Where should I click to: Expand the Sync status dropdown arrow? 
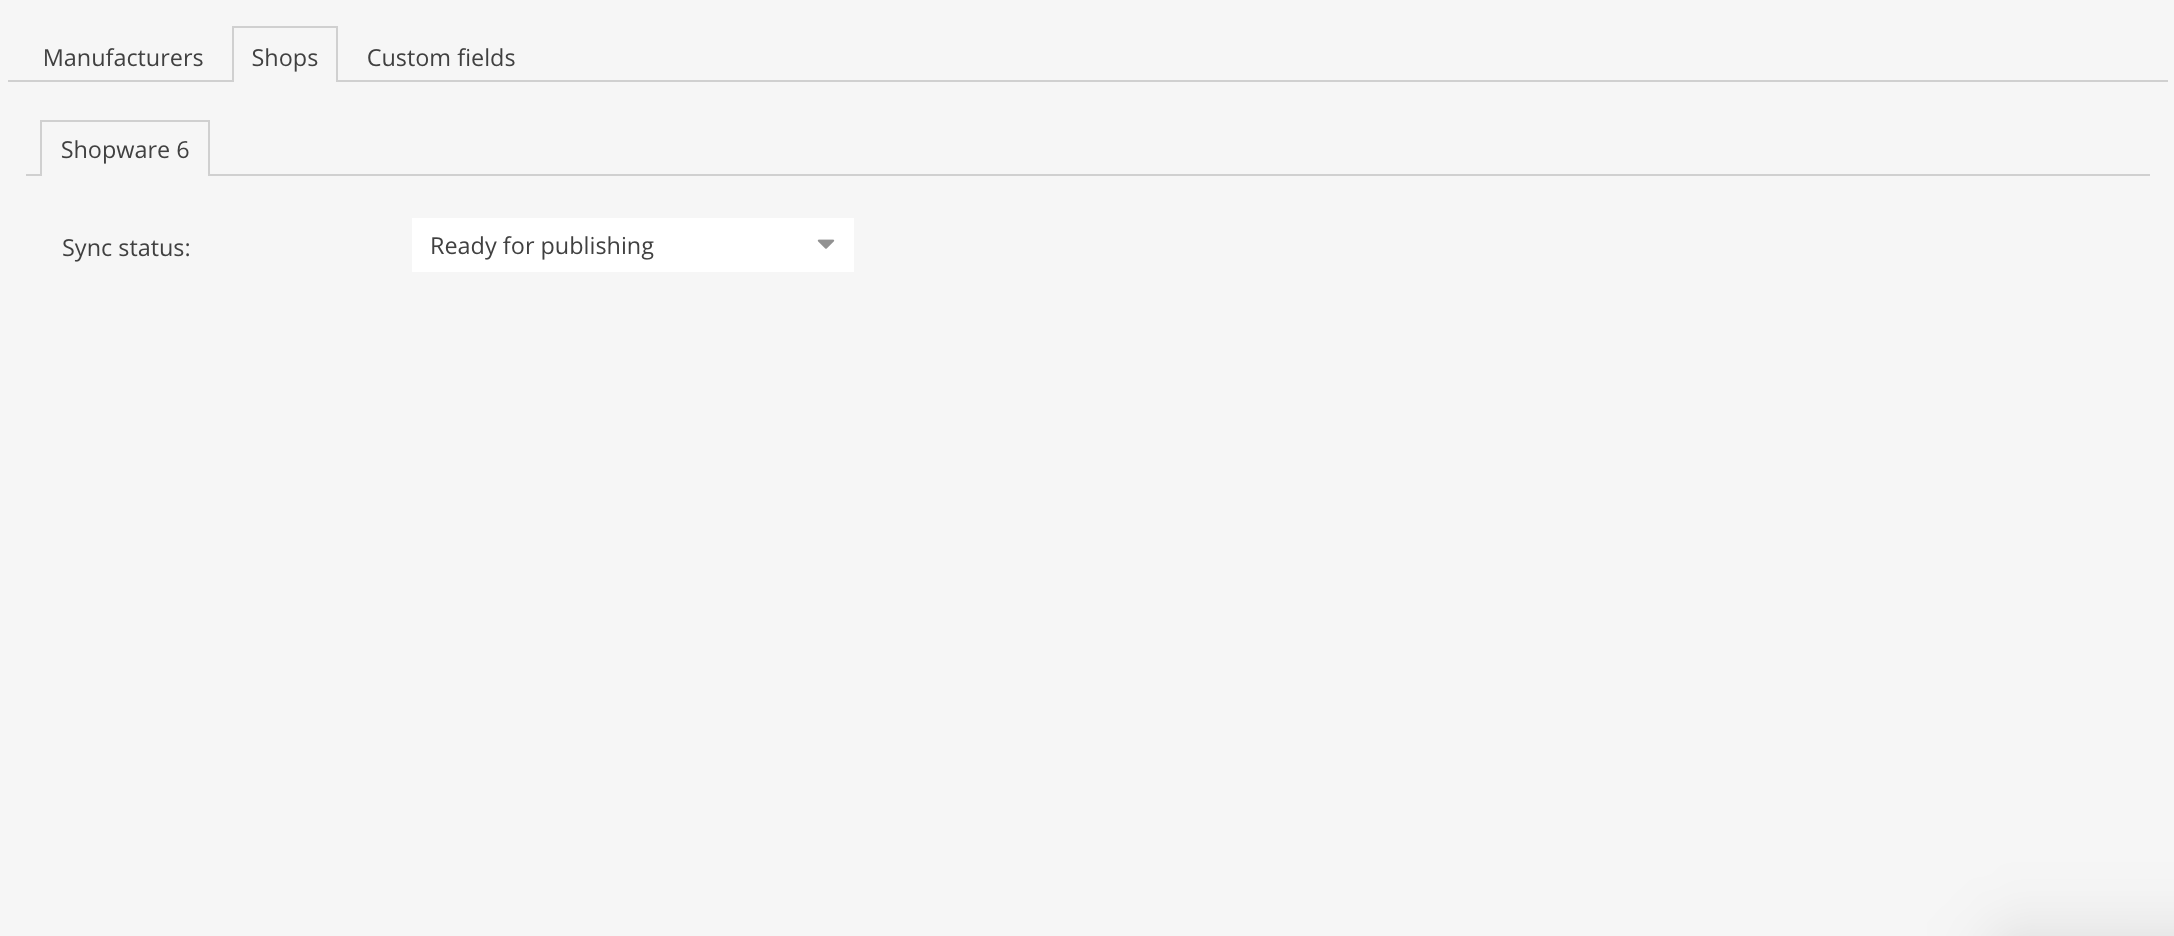coord(825,245)
